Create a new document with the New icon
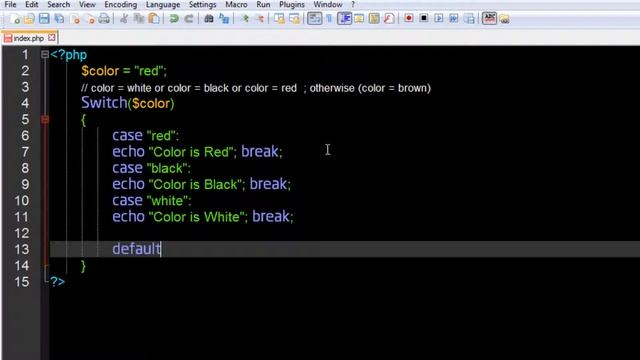Screen dimensions: 640x360 point(15,19)
